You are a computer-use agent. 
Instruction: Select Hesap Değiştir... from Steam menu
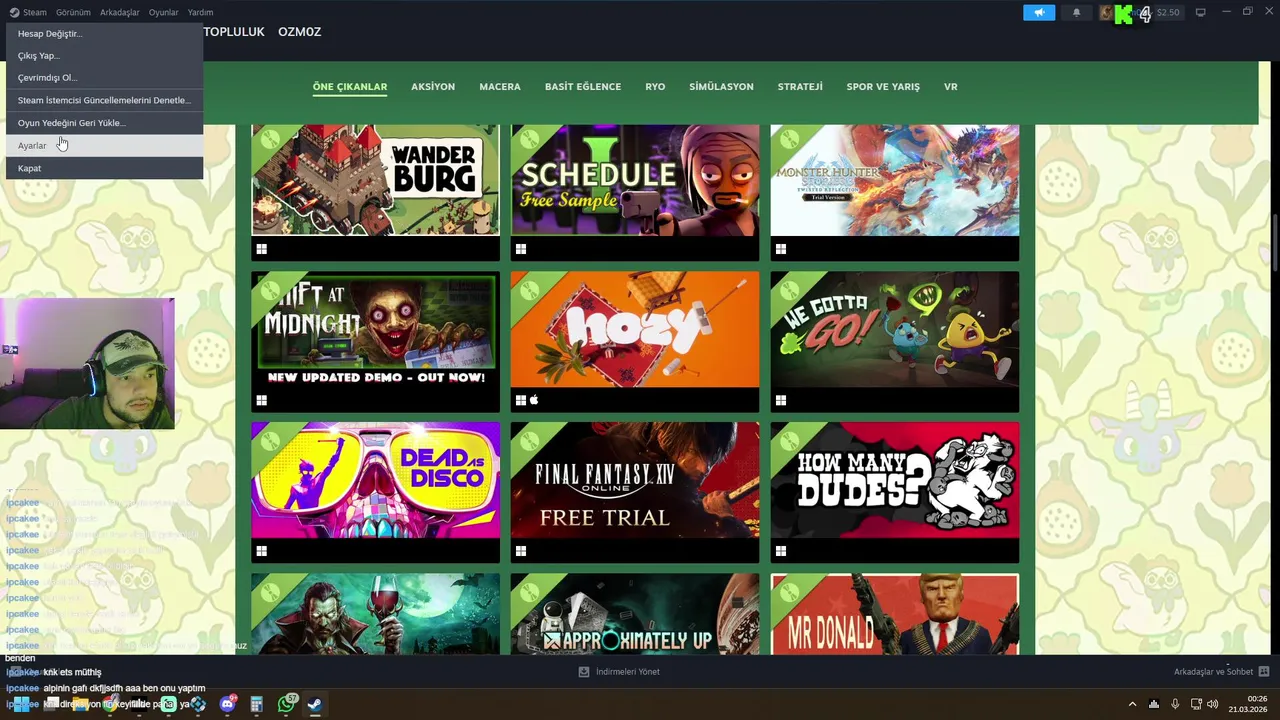[104, 33]
